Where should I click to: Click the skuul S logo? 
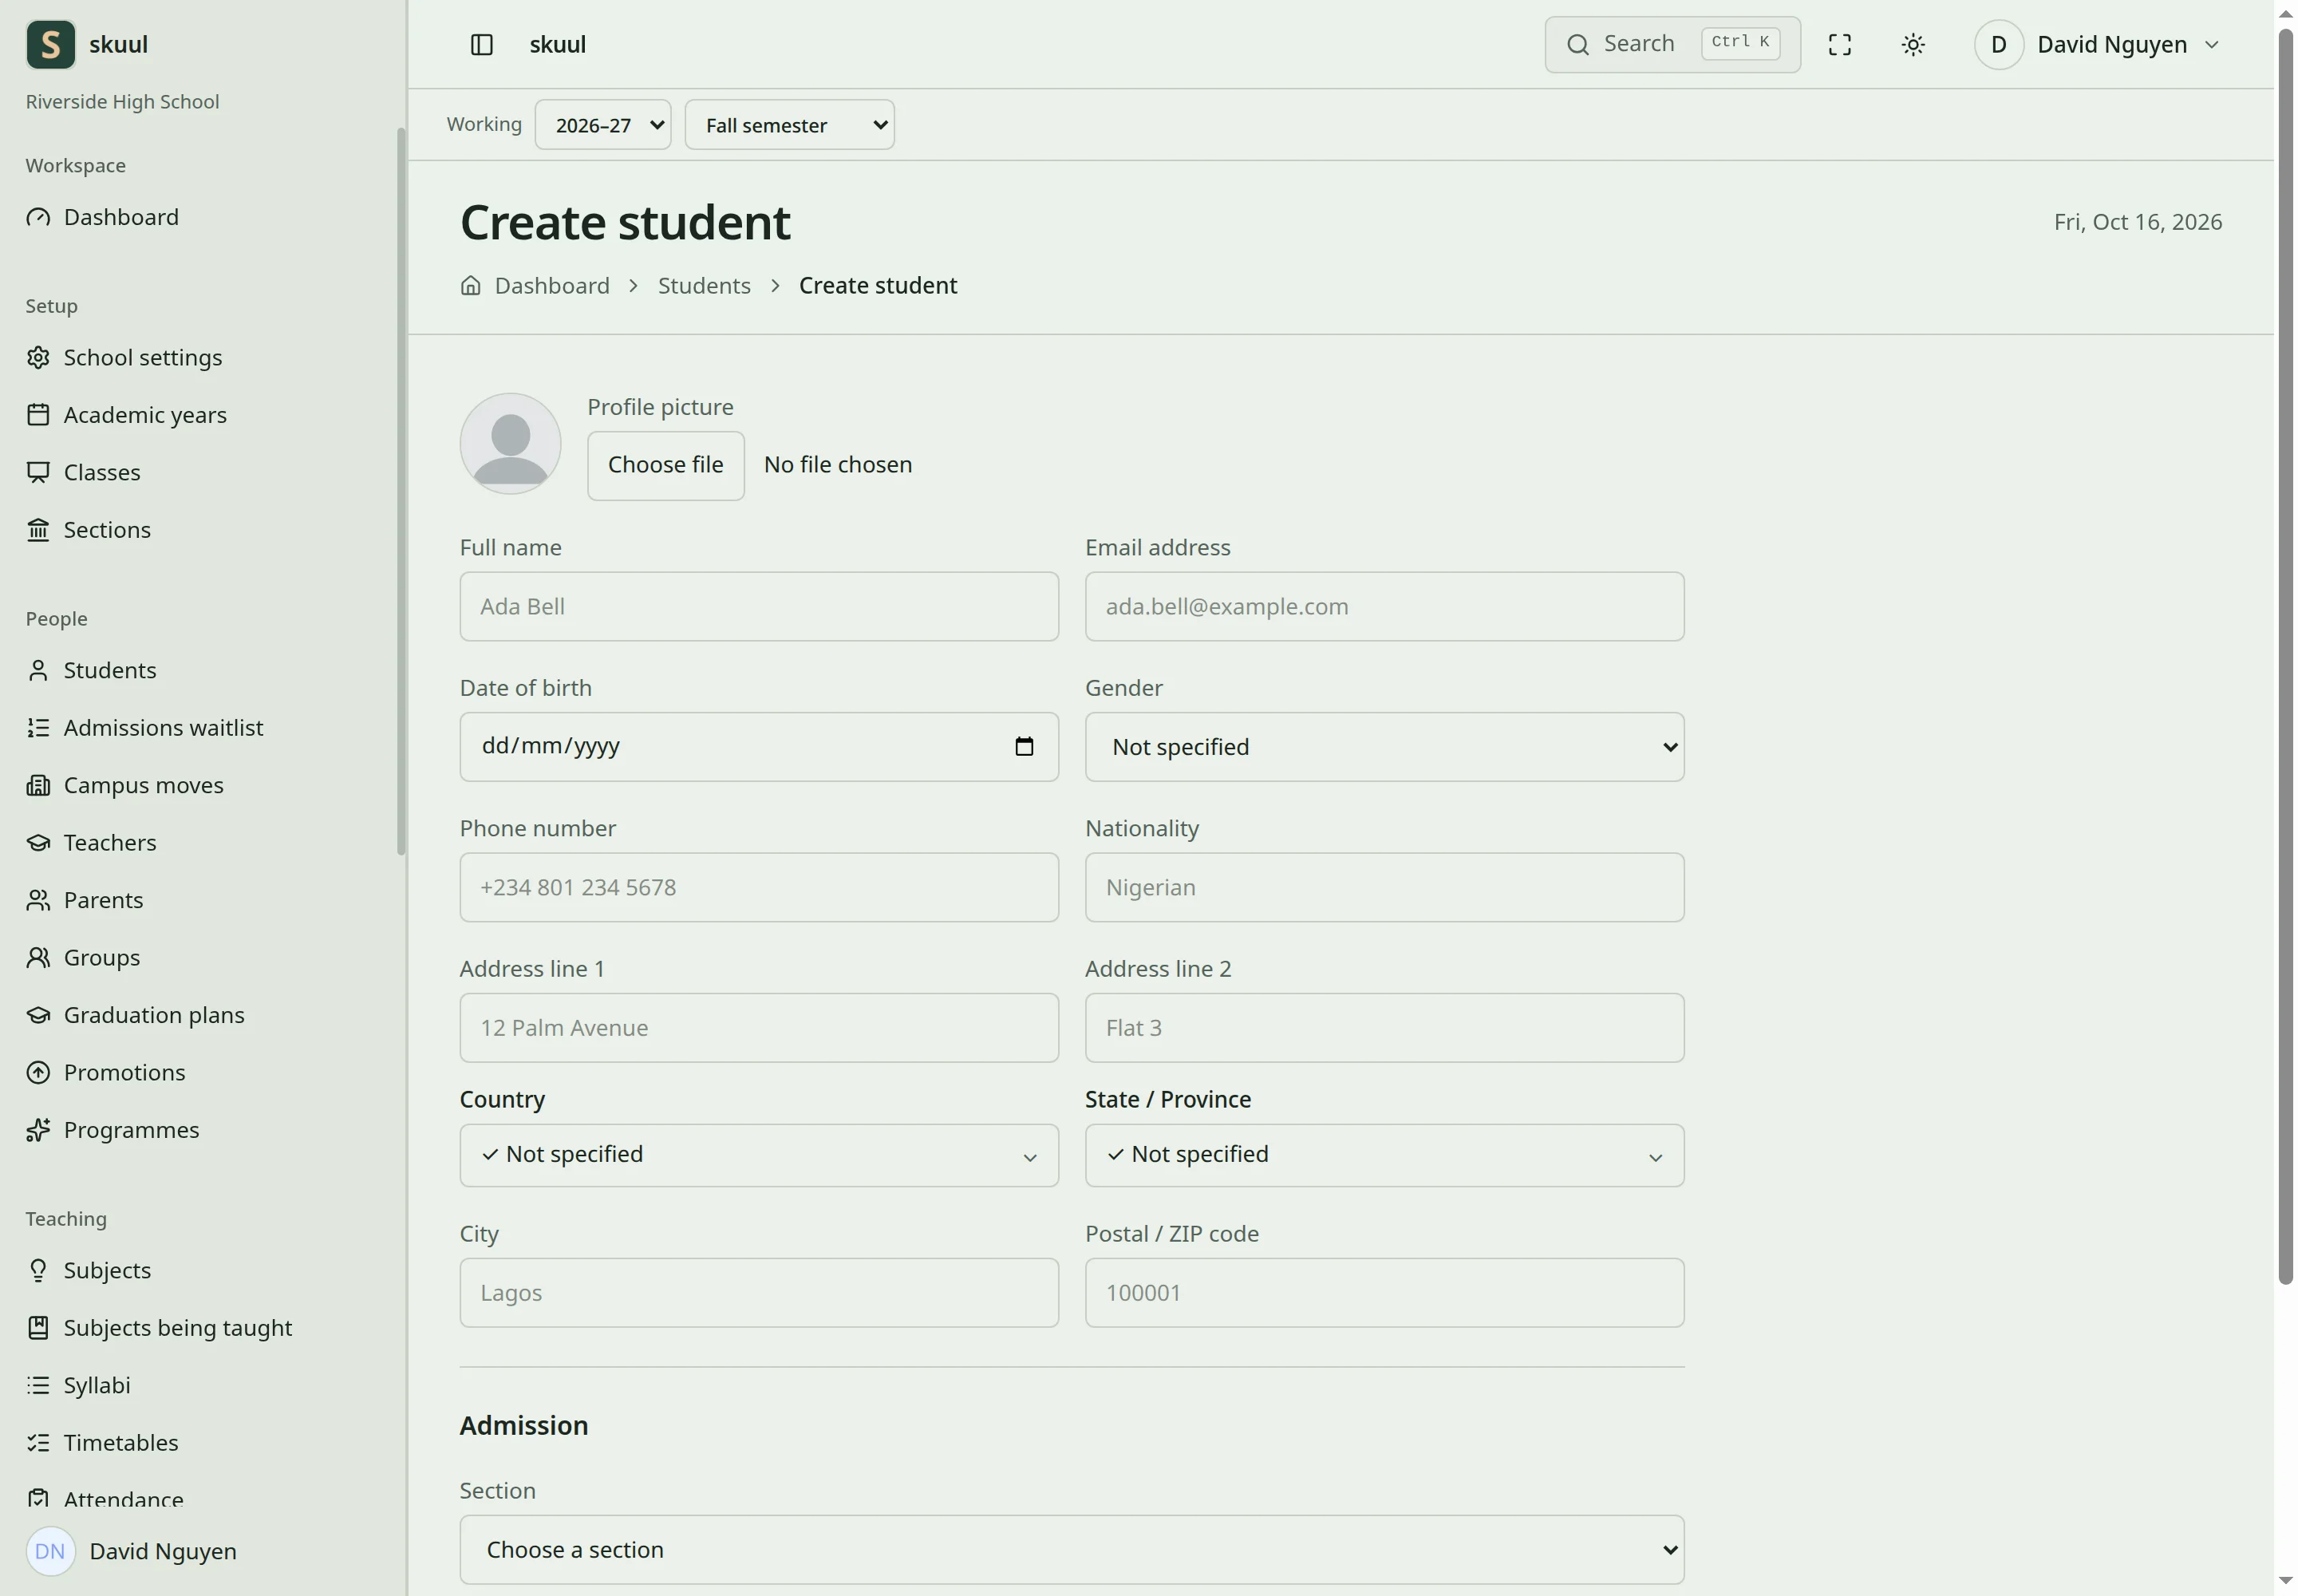click(x=51, y=45)
